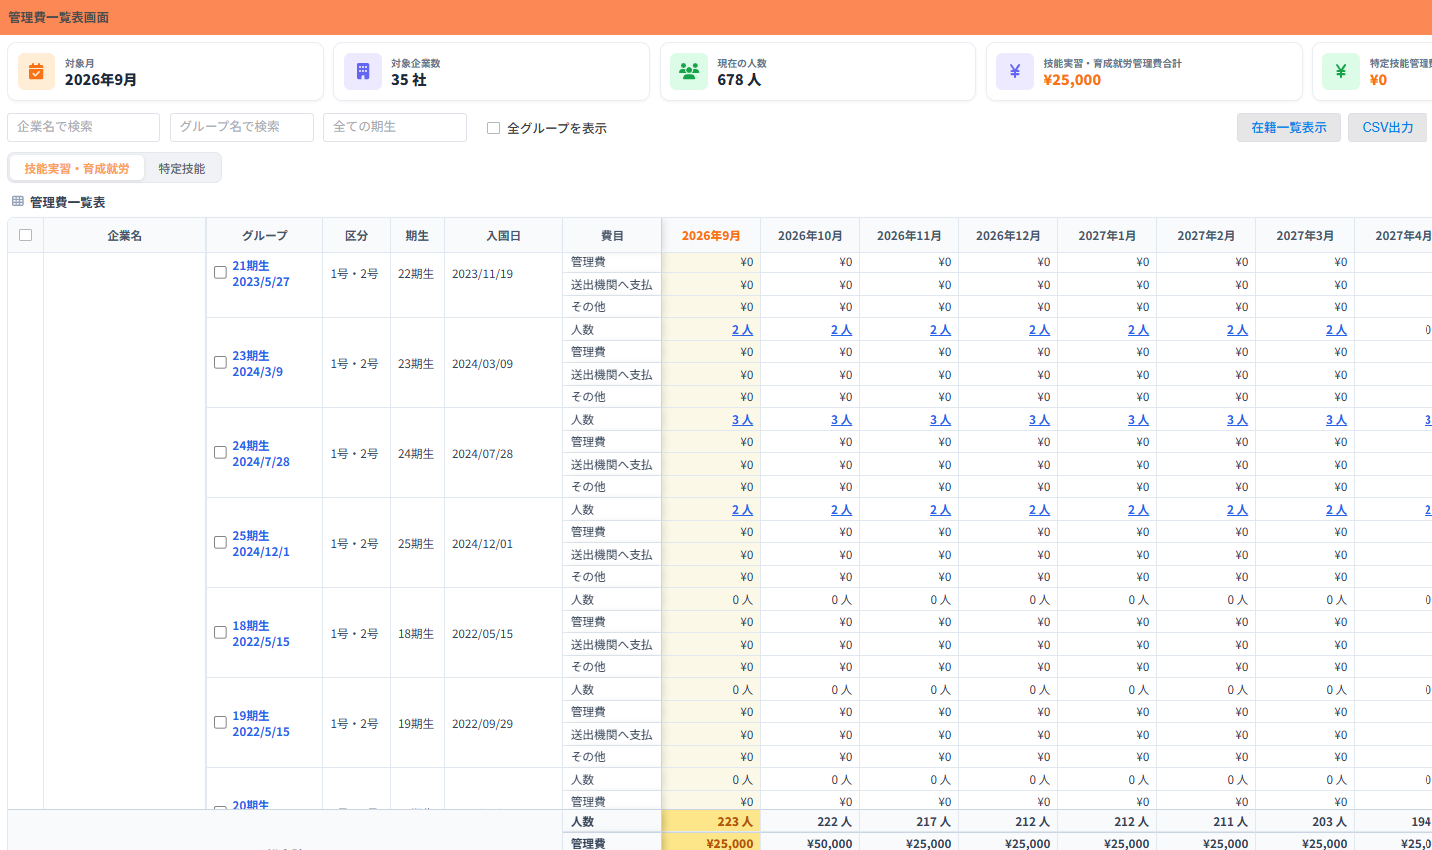
Task: Click 25期生's 2人 link under 2026年12月
Action: click(1039, 510)
